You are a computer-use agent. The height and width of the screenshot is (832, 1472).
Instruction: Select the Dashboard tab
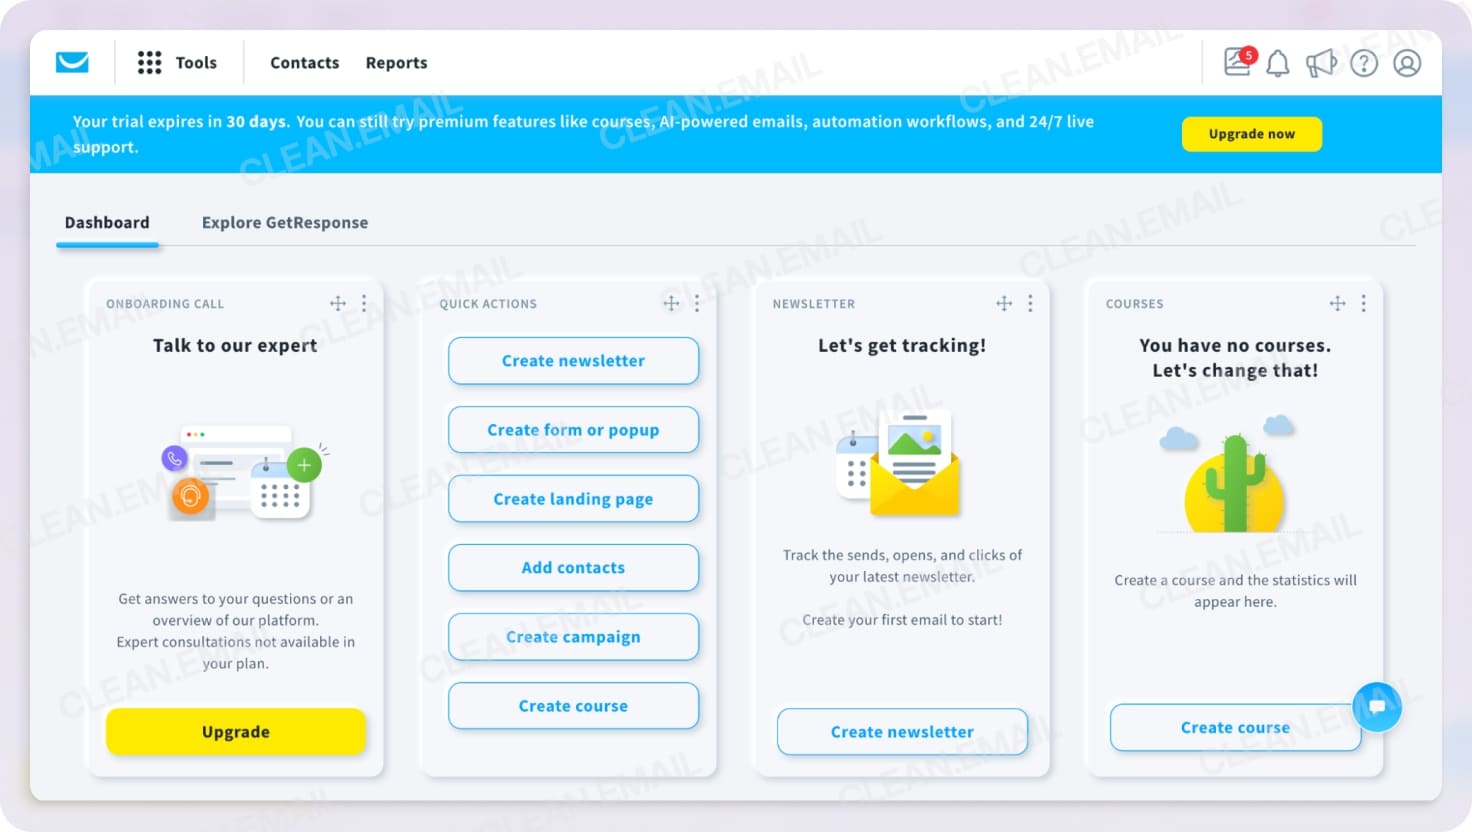point(106,222)
